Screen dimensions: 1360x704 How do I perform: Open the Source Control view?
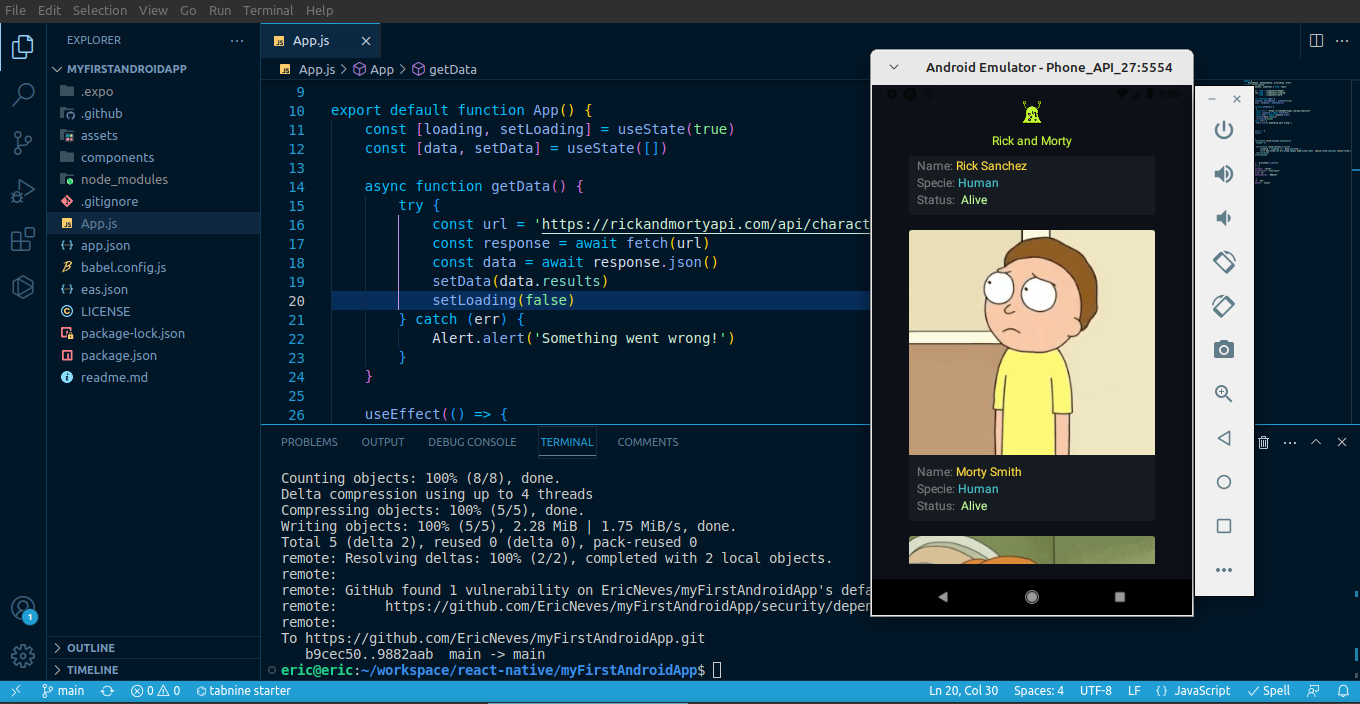23,143
